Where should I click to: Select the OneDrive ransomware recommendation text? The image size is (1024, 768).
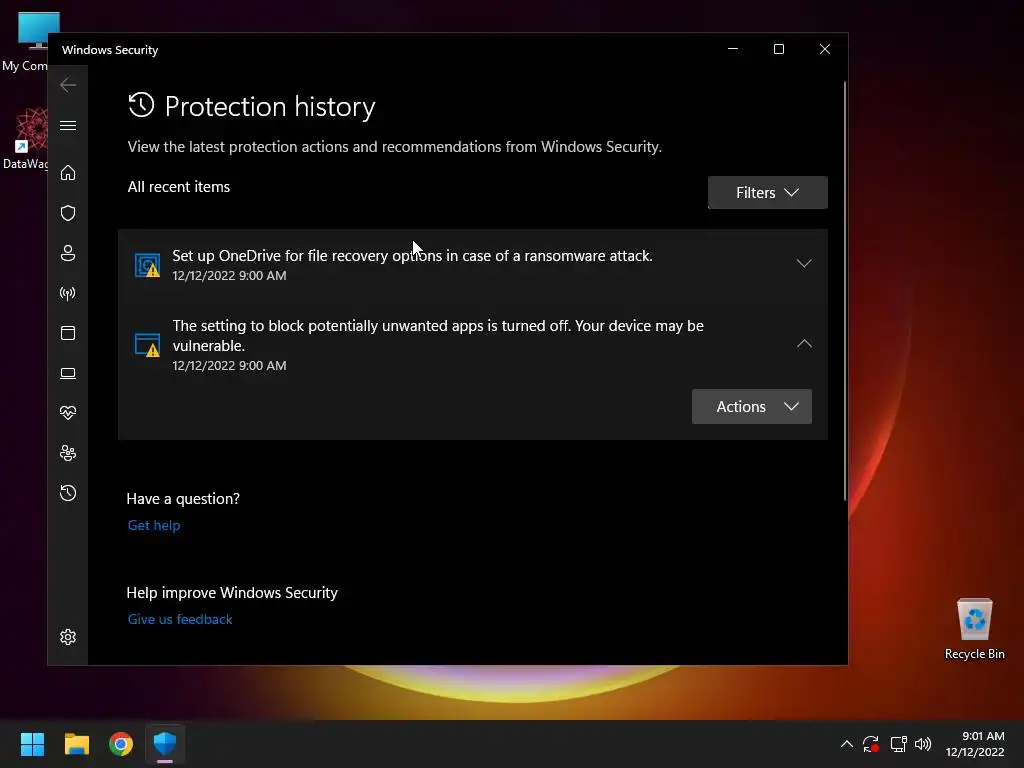click(412, 256)
